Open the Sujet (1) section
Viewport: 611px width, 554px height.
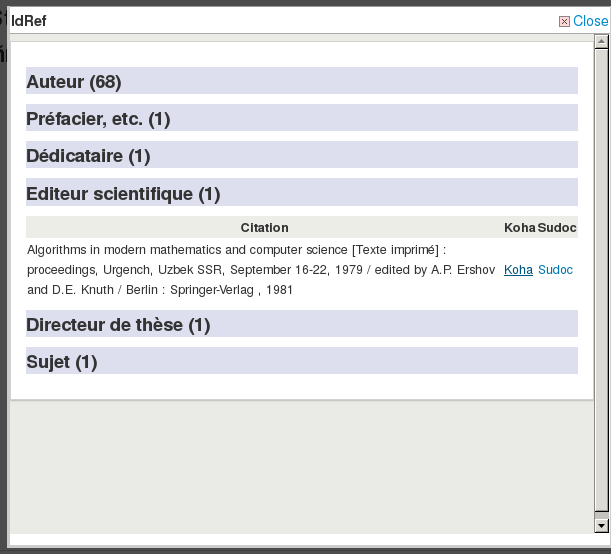62,362
